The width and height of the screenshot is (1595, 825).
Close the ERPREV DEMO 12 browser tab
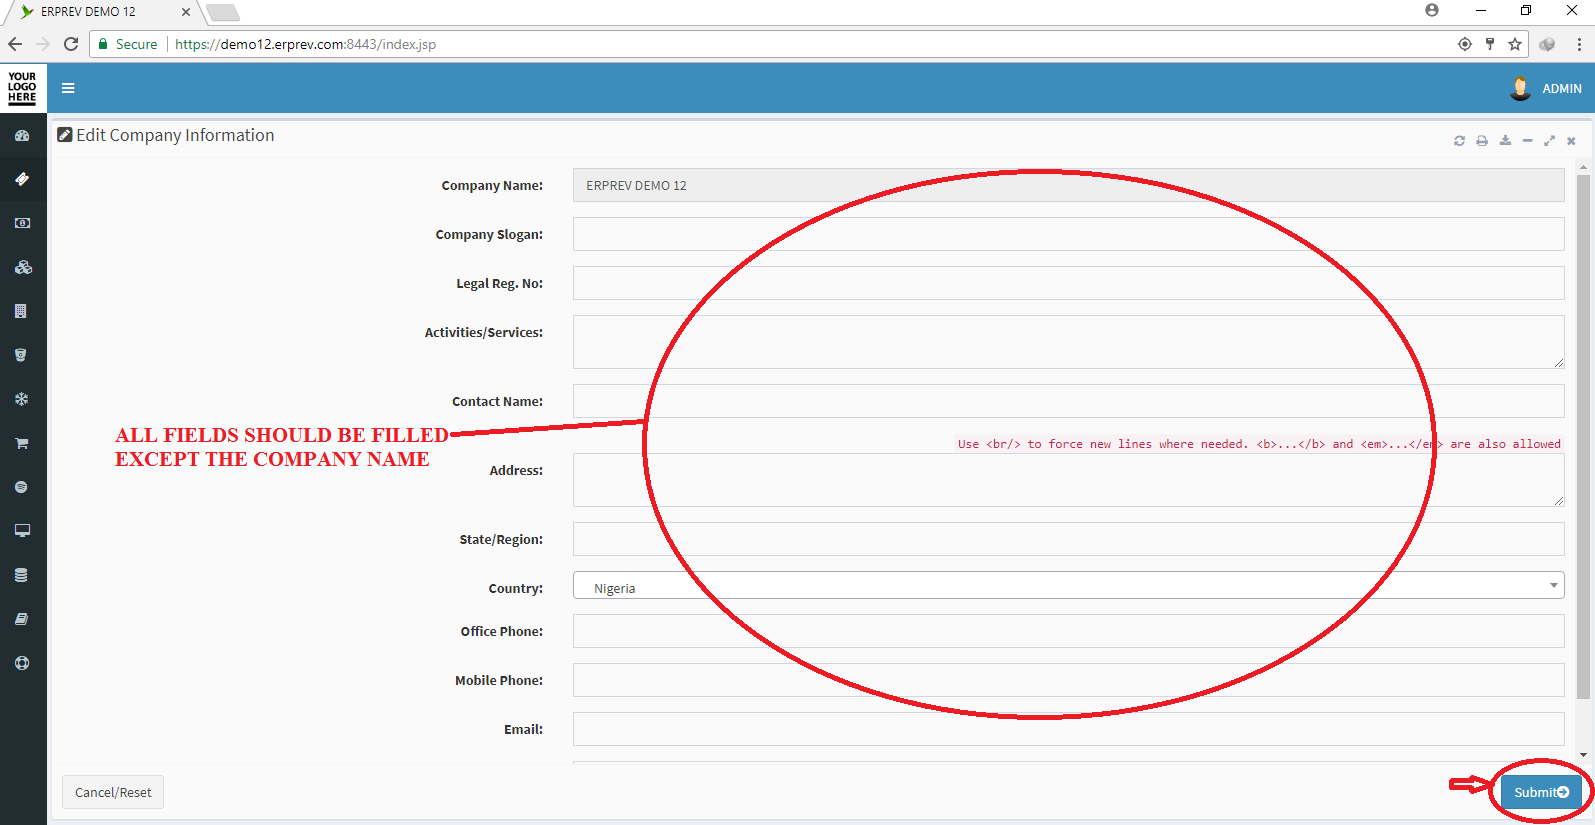tap(186, 12)
